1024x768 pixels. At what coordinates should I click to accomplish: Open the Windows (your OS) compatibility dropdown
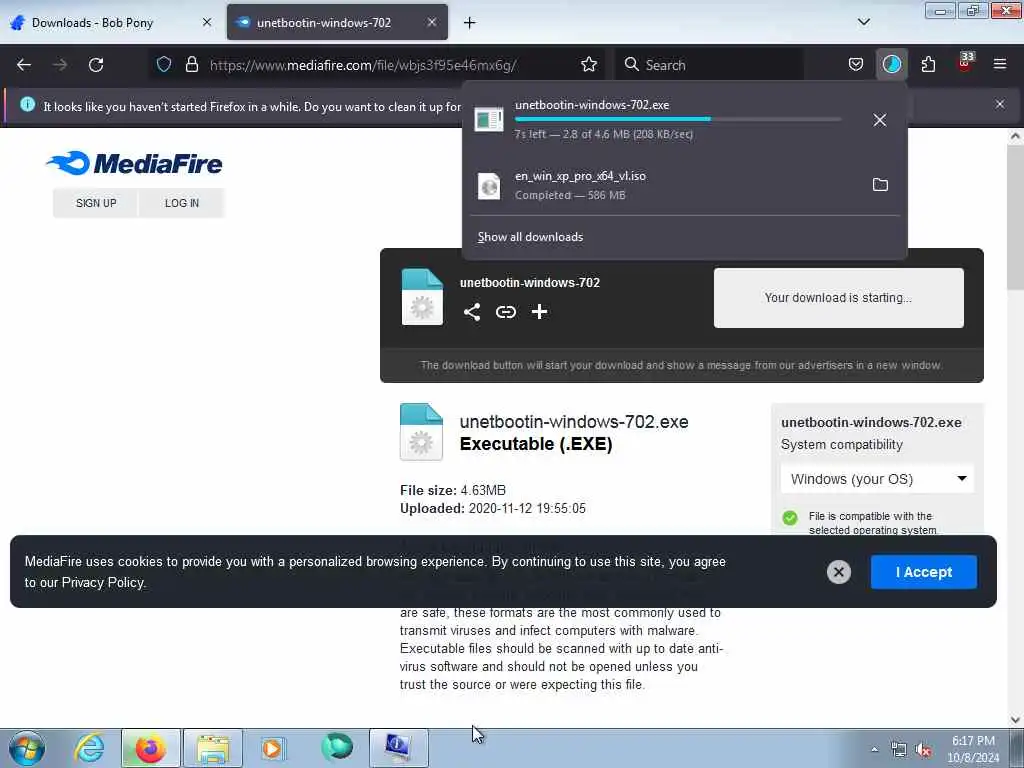(x=877, y=479)
